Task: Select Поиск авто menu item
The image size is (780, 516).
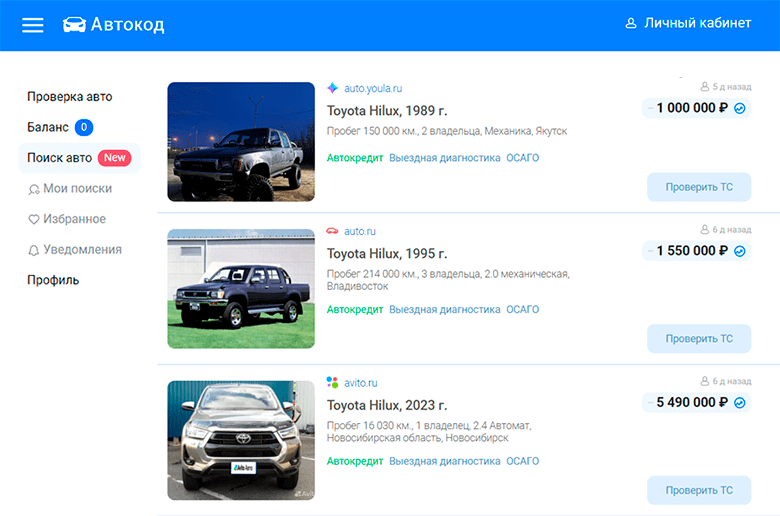Action: pyautogui.click(x=80, y=158)
